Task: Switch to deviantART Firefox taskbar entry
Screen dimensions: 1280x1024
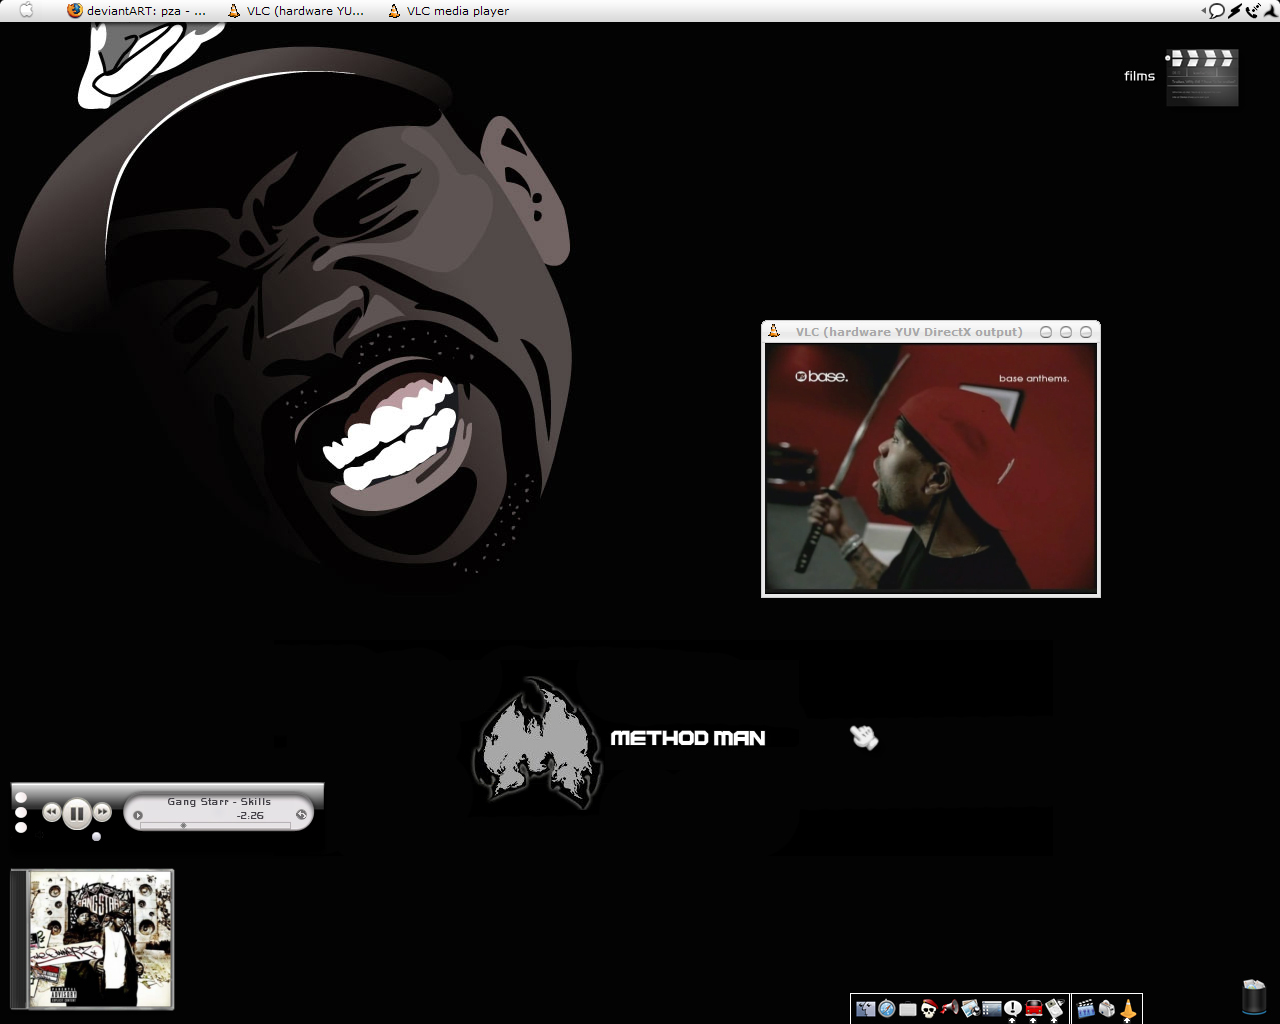Action: [137, 11]
